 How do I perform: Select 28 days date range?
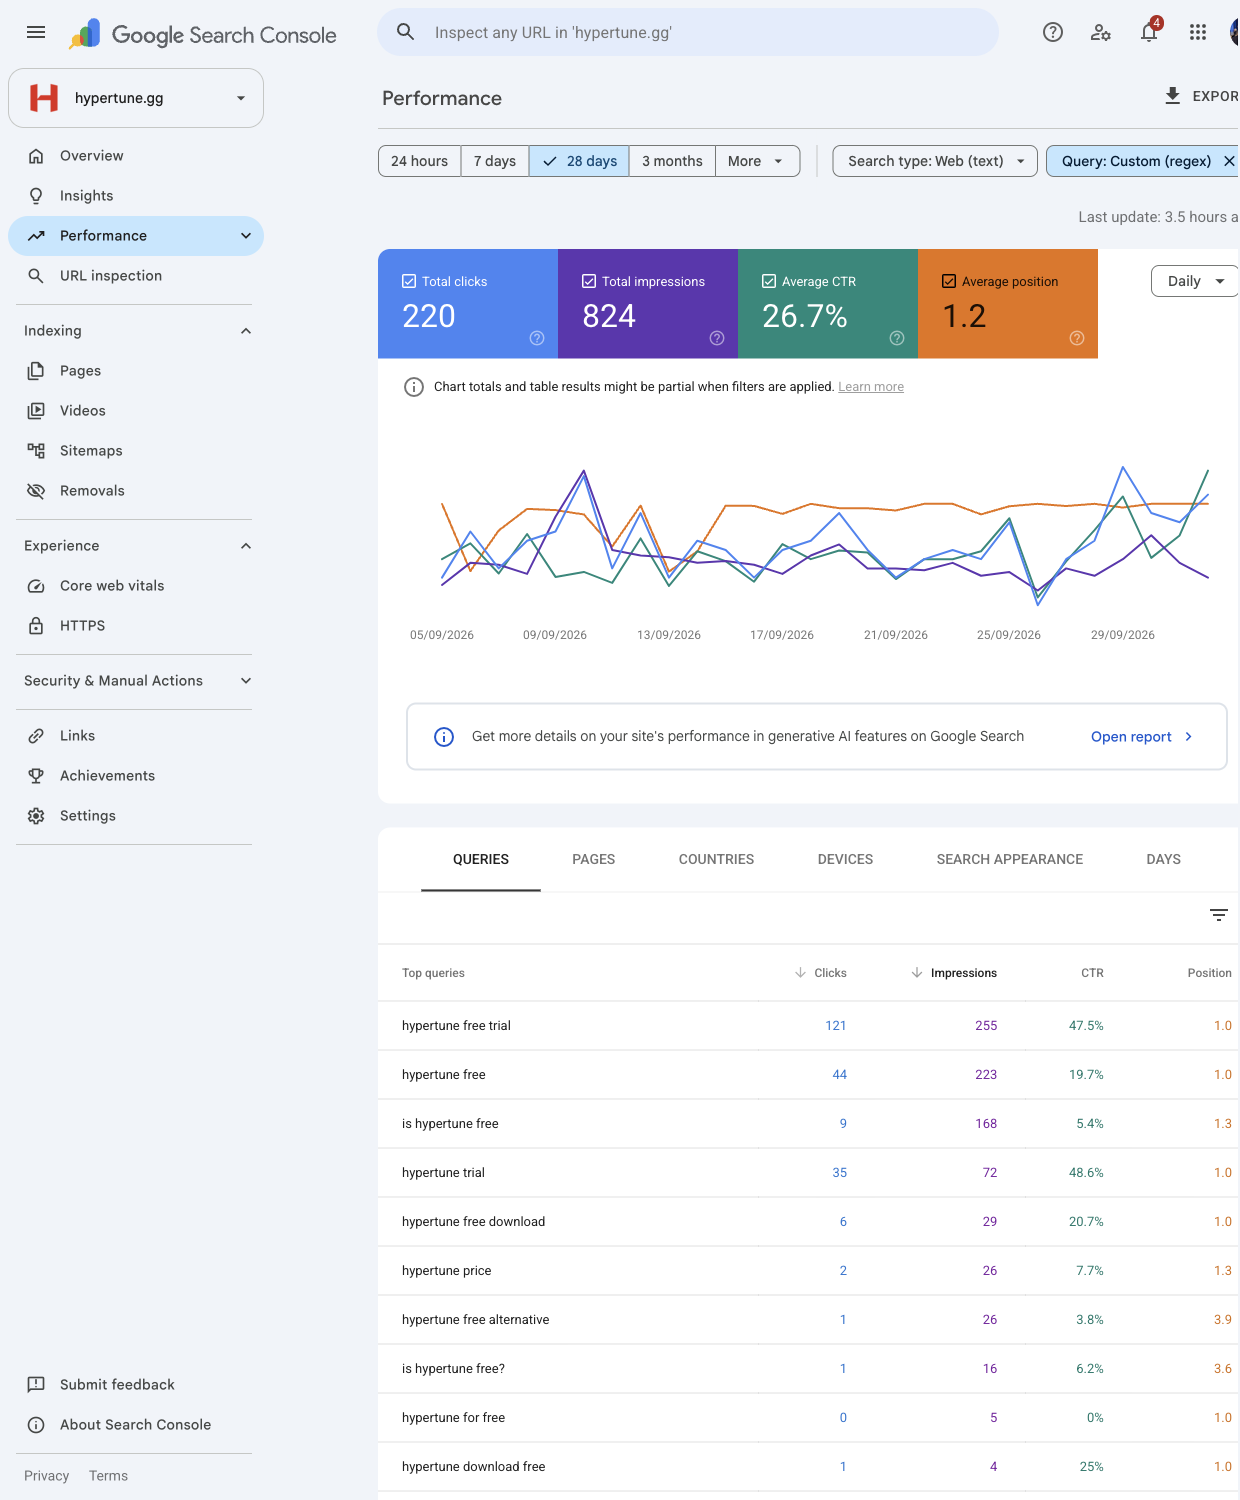coord(579,161)
